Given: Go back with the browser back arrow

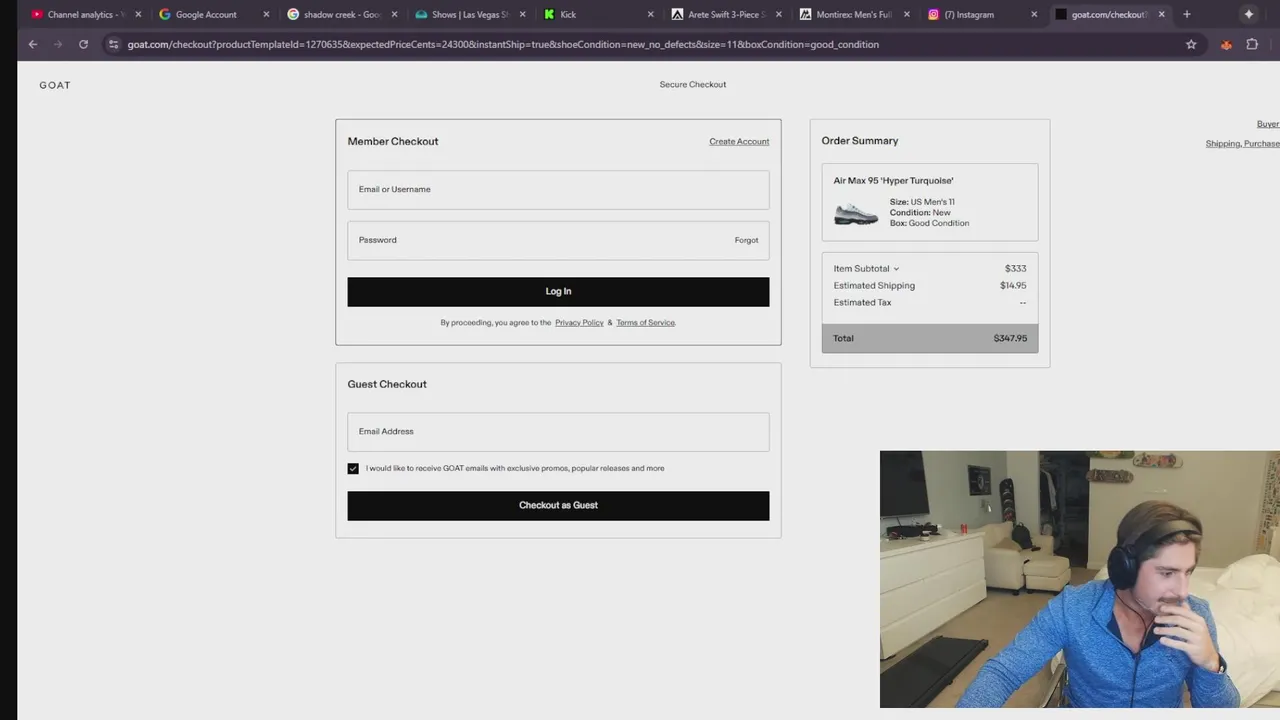Looking at the screenshot, I should tap(33, 44).
